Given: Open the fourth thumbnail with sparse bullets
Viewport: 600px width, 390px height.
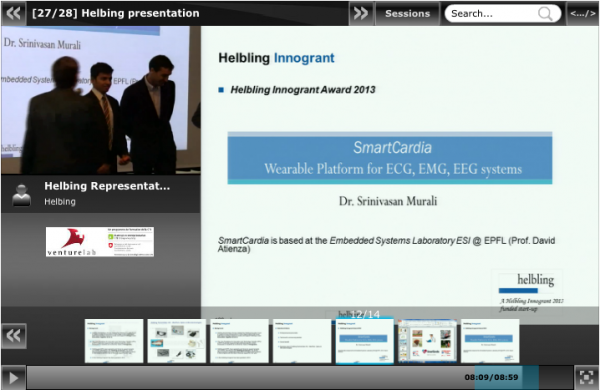Looking at the screenshot, I should tap(302, 341).
